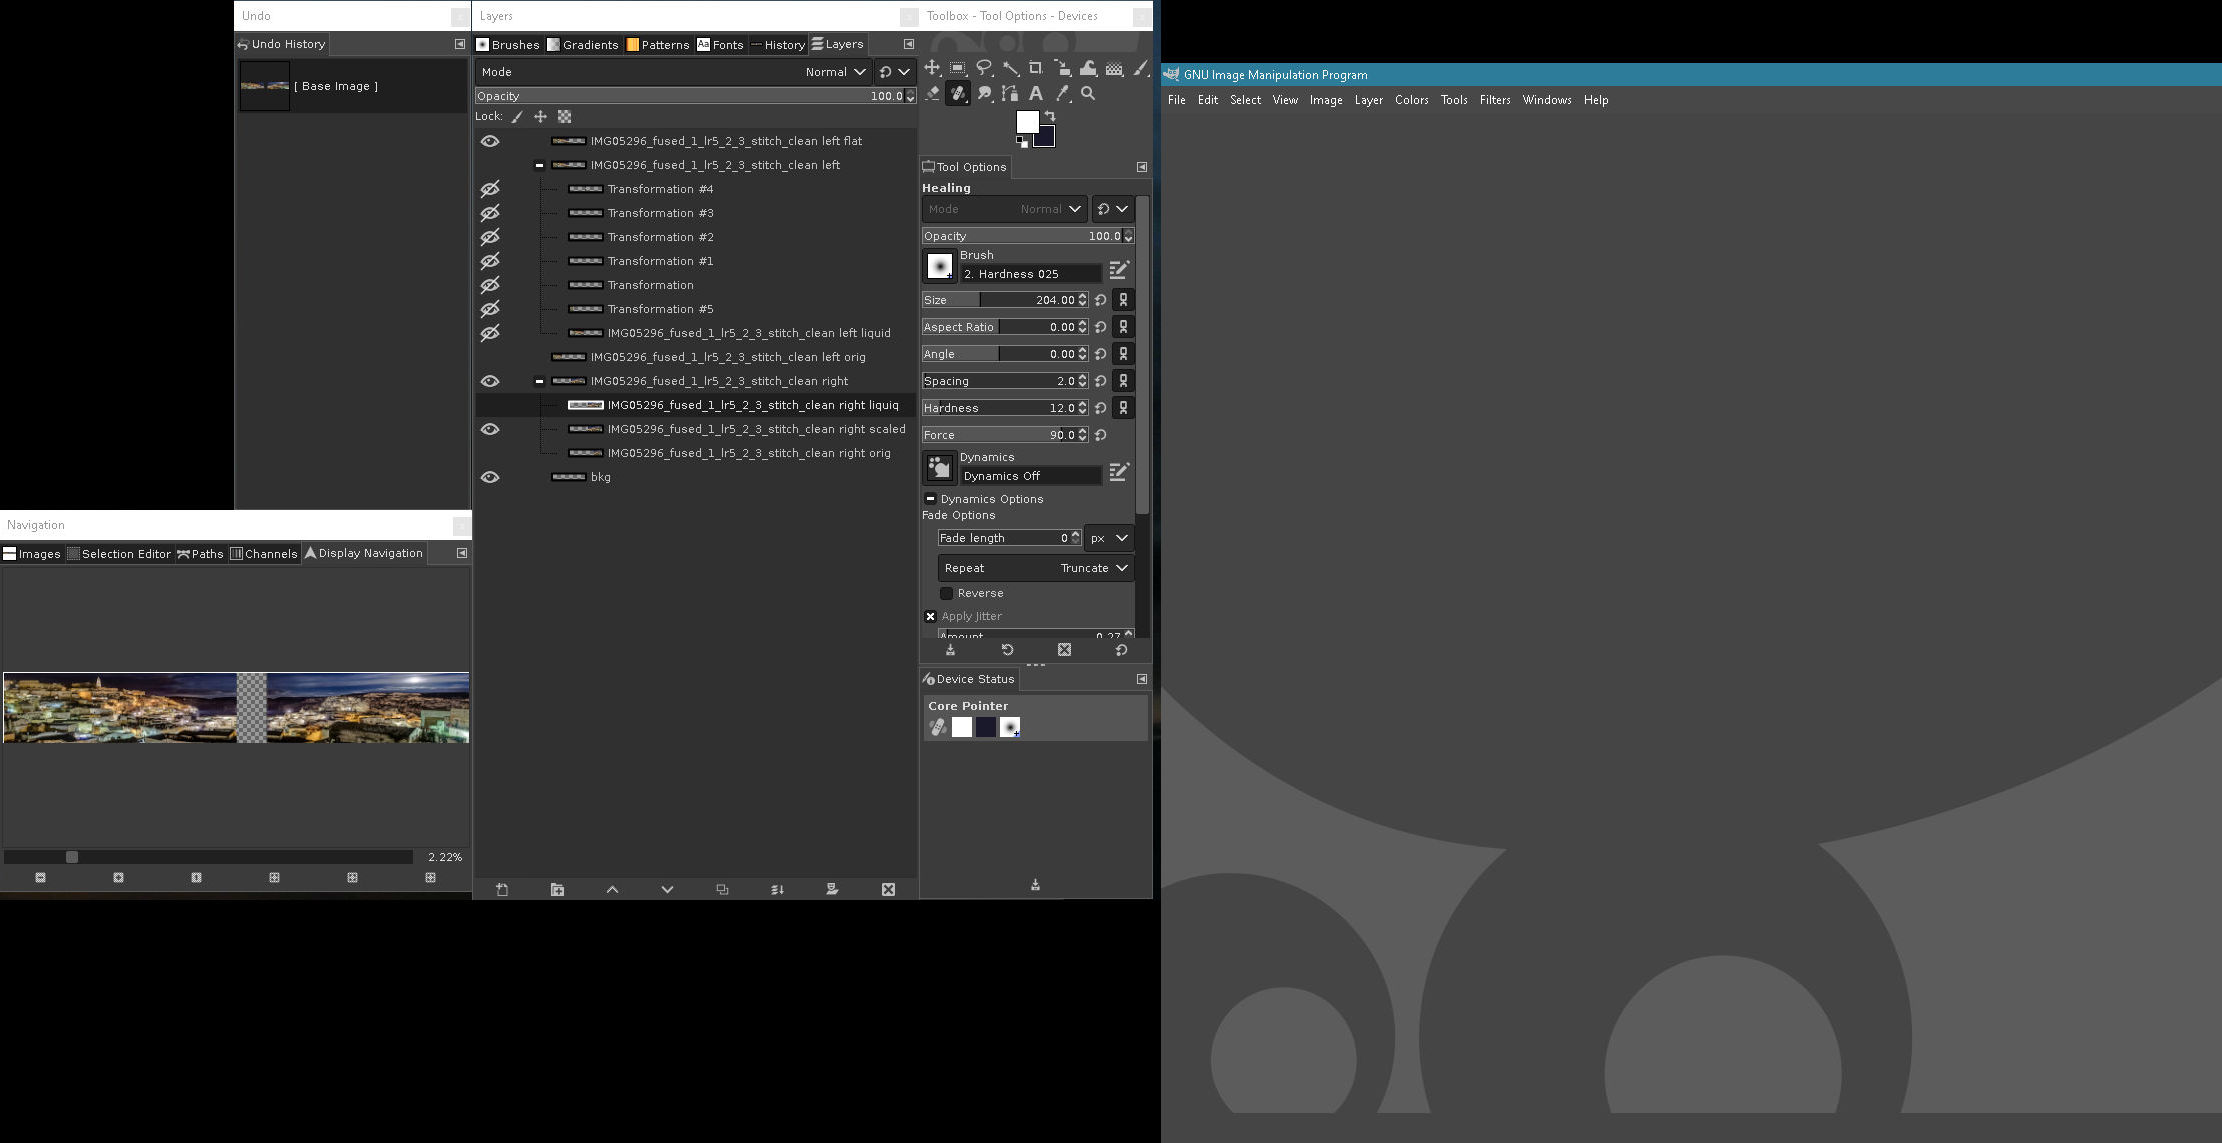Select the Text tool
Image resolution: width=2222 pixels, height=1143 pixels.
(x=1036, y=94)
